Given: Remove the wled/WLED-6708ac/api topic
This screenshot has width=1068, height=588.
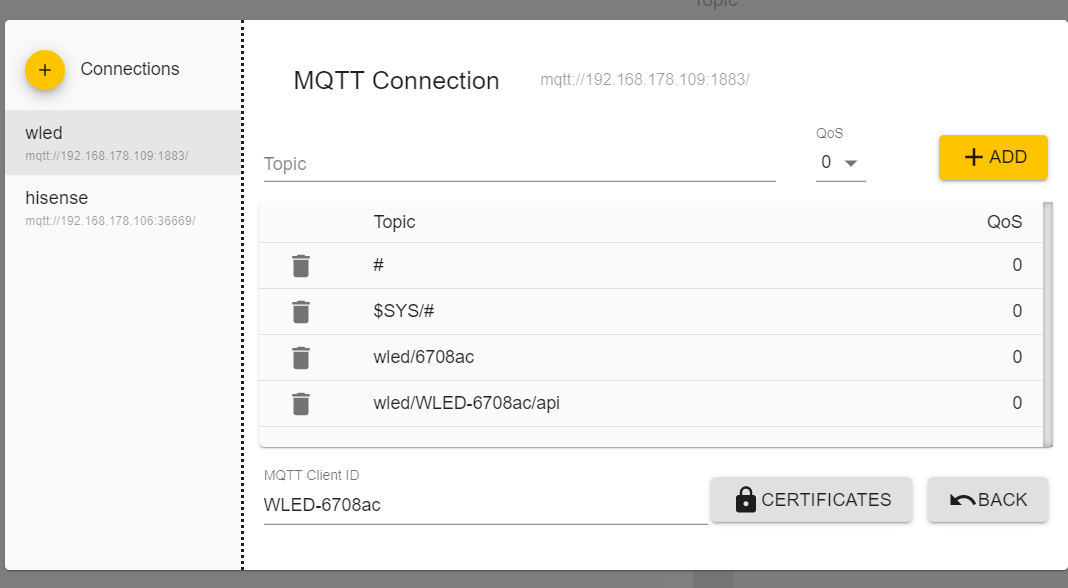Looking at the screenshot, I should (x=301, y=403).
